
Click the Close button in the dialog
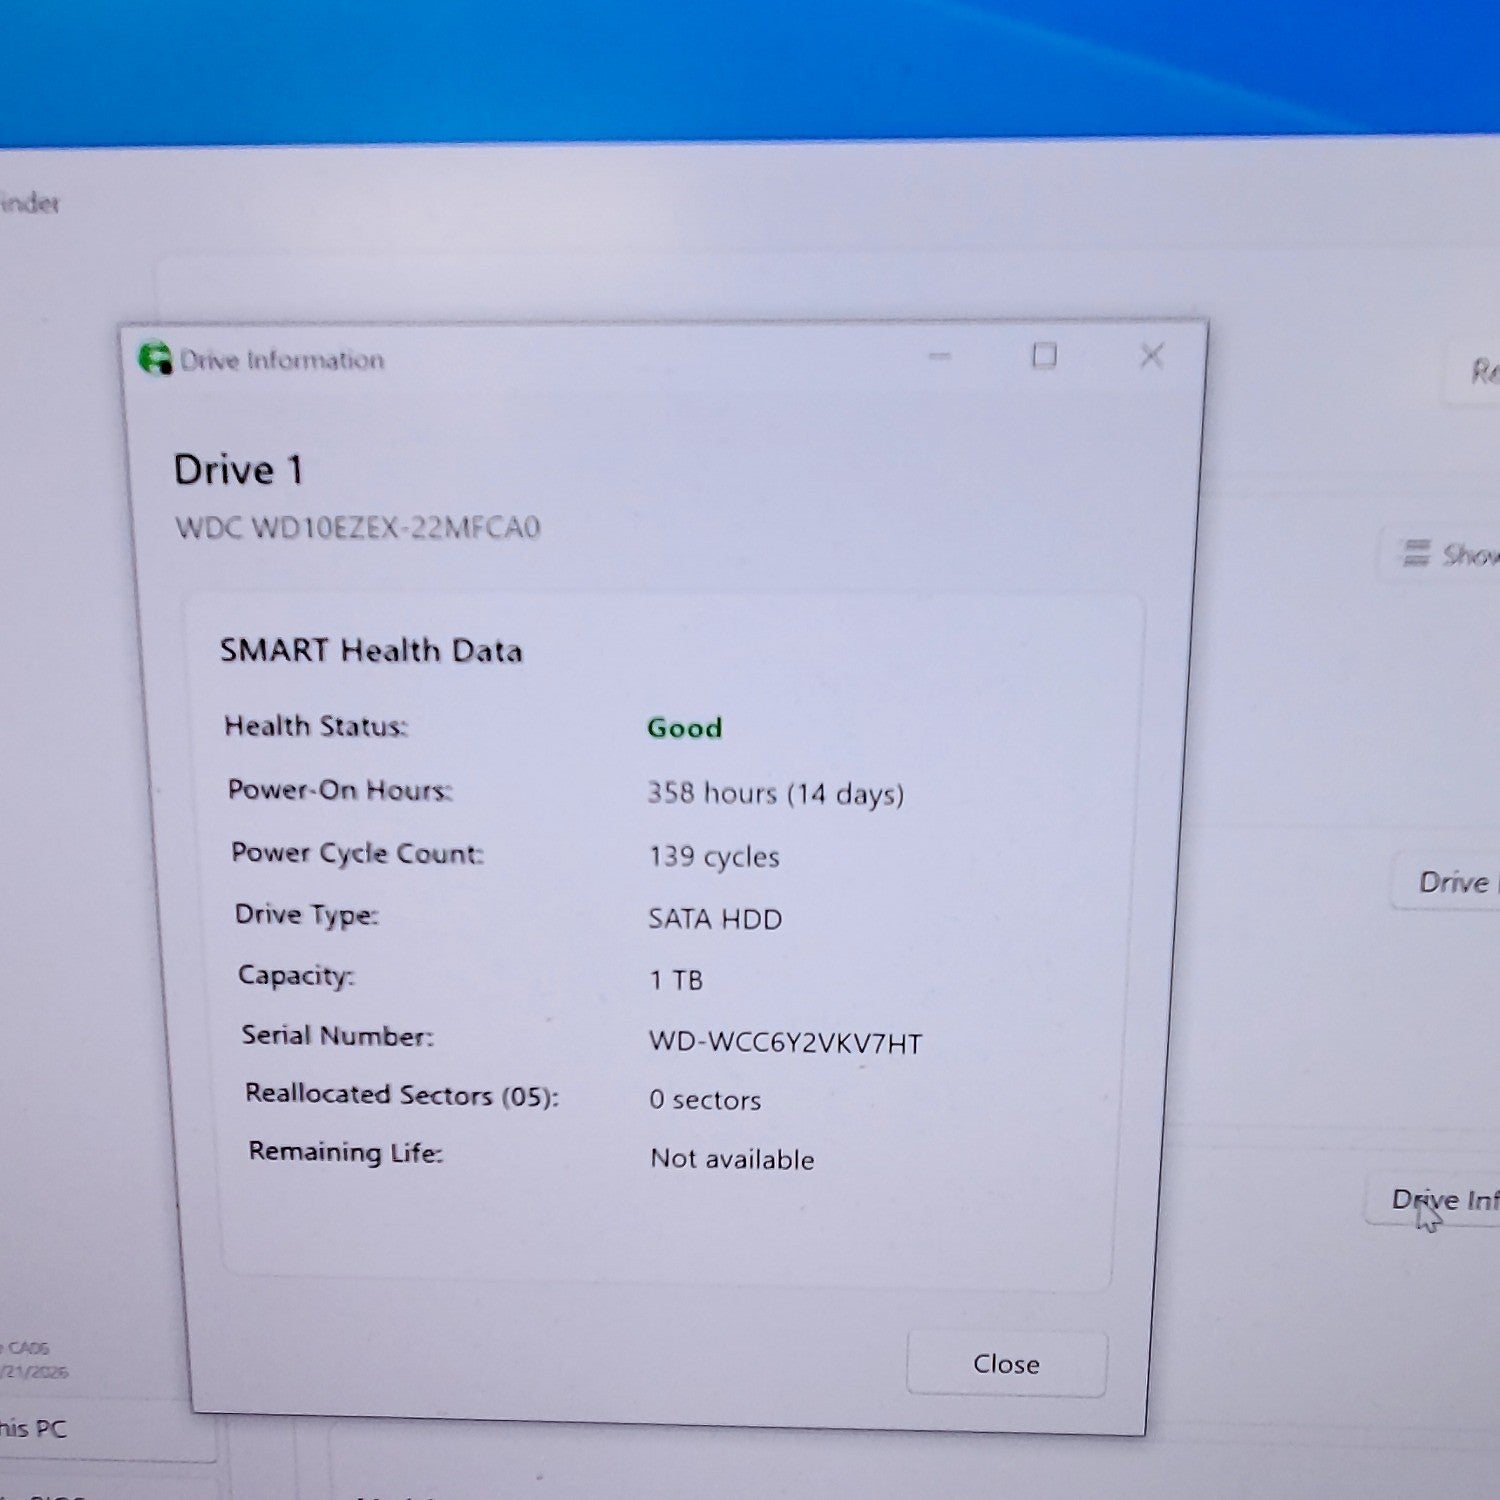pos(1006,1363)
